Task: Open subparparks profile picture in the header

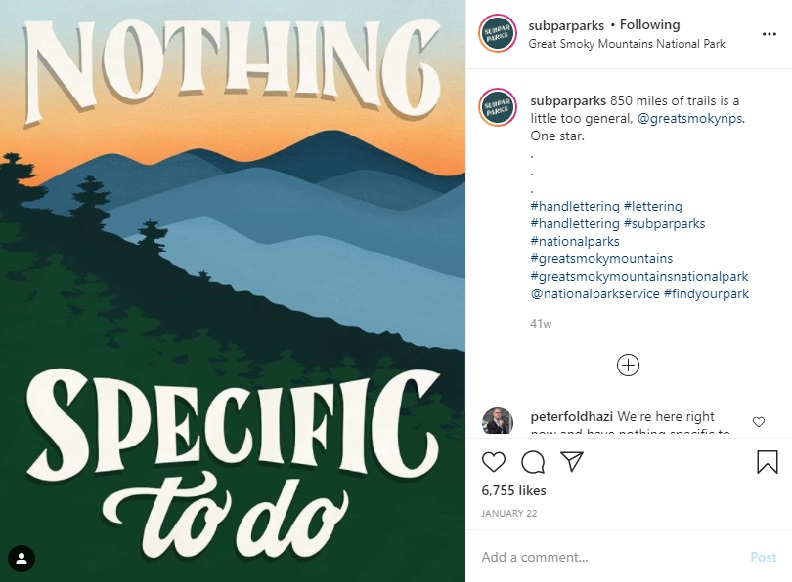Action: coord(497,33)
